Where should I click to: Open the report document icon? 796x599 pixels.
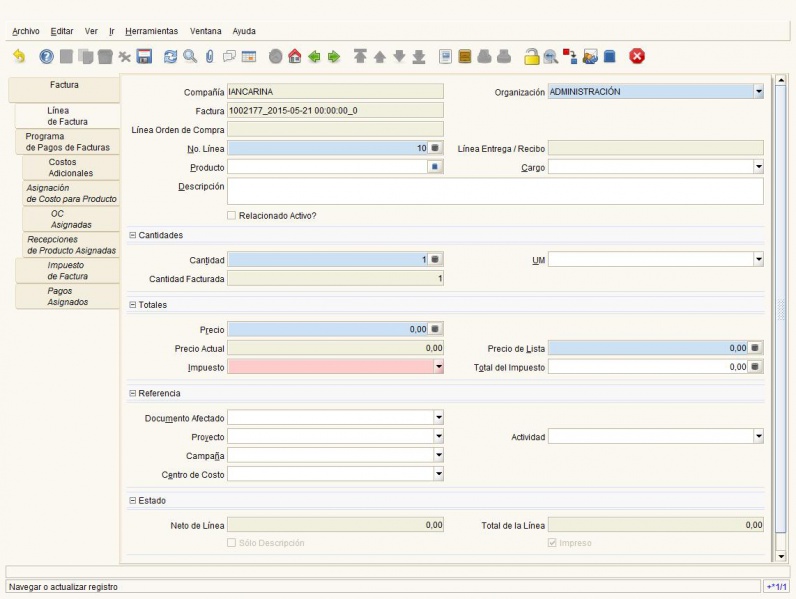[445, 56]
